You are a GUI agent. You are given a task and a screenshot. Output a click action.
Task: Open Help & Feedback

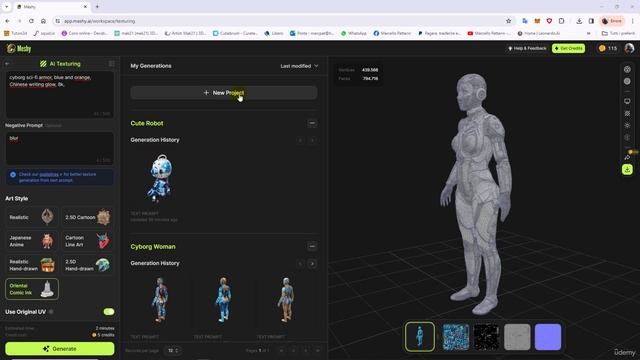pos(527,48)
